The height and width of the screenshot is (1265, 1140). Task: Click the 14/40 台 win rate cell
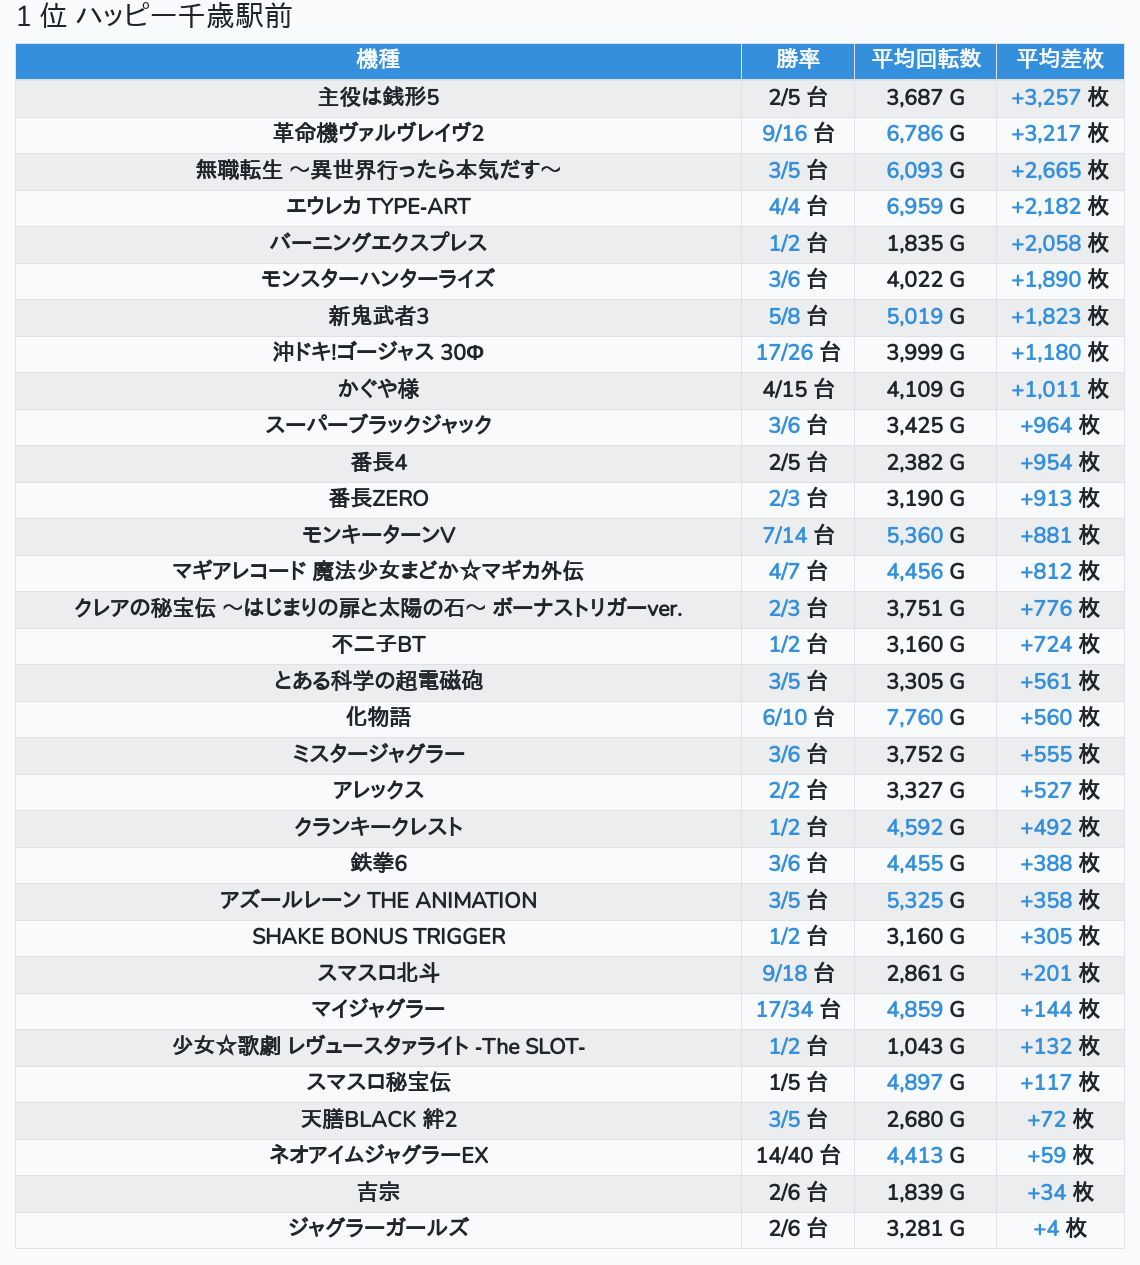point(797,1155)
